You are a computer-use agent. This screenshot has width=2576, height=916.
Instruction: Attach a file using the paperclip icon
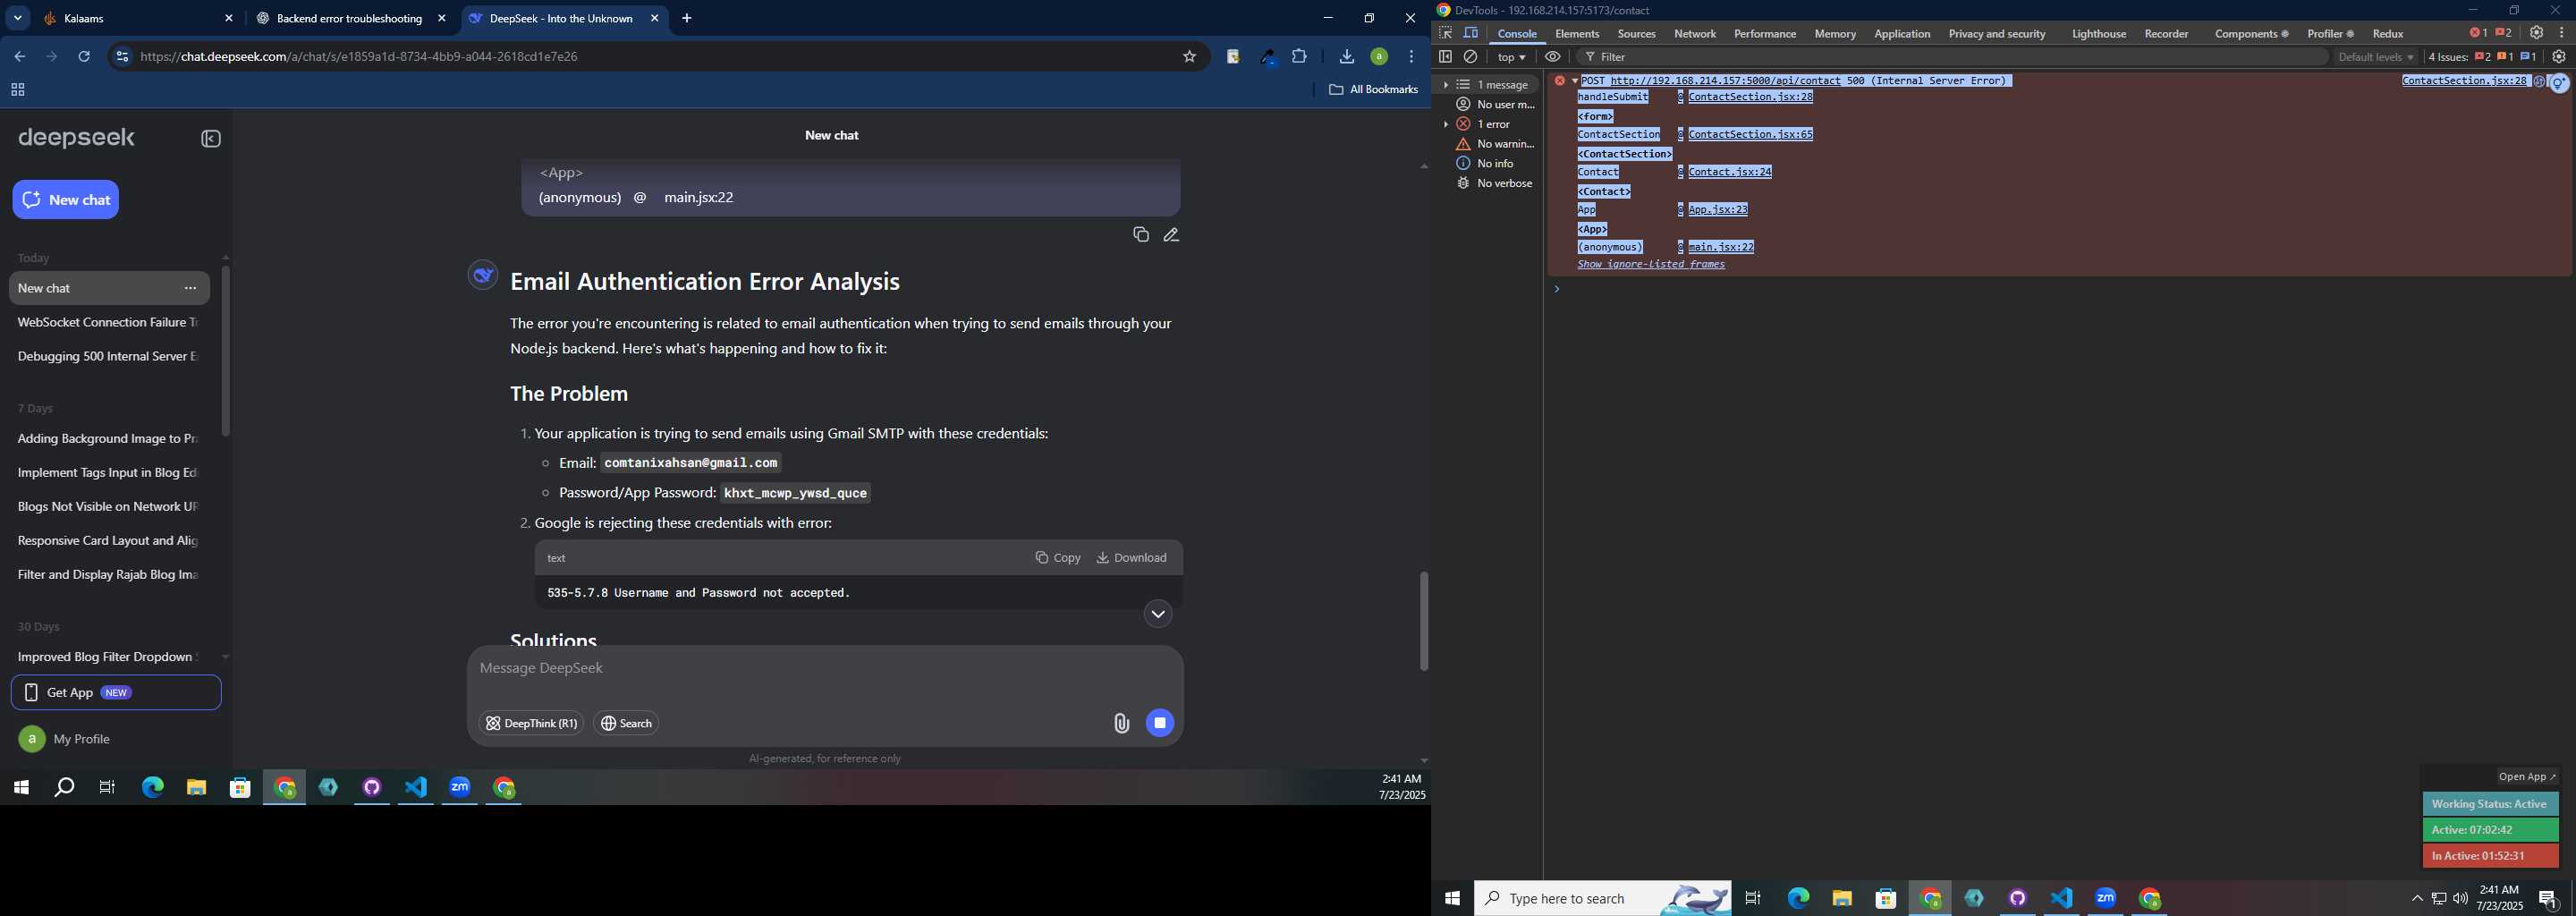tap(1121, 723)
